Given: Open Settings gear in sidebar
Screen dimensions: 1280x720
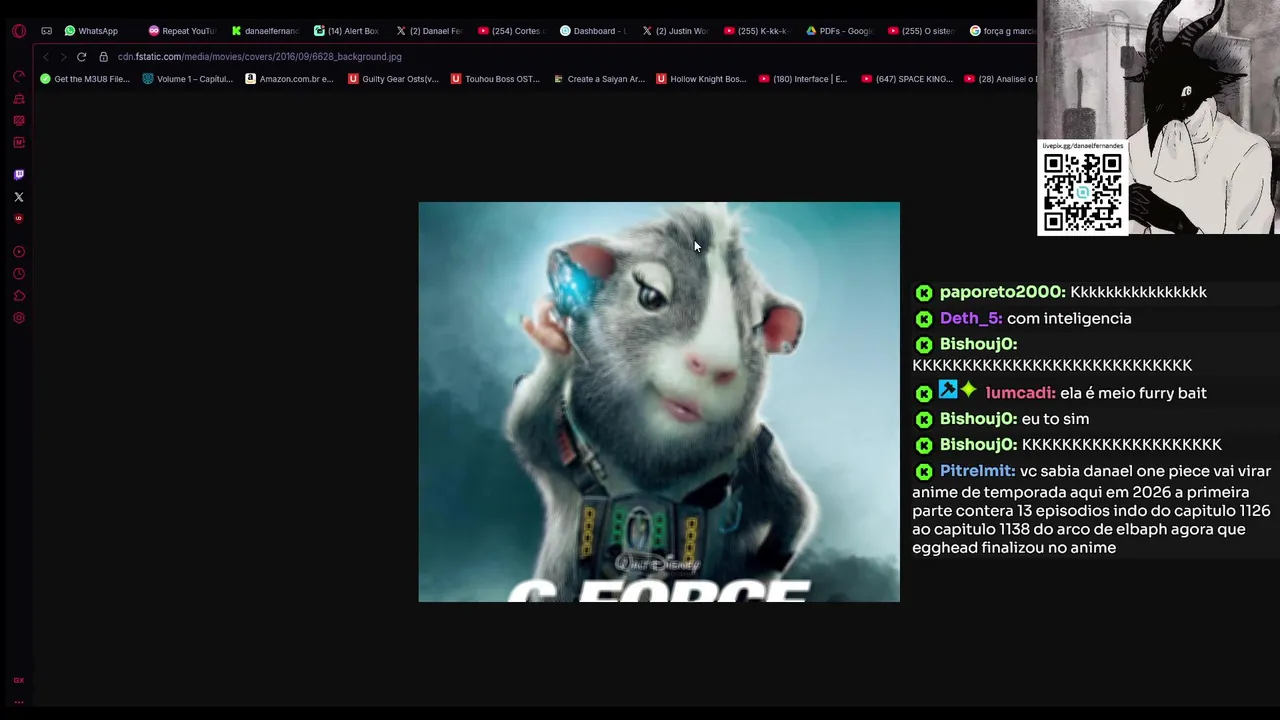Looking at the screenshot, I should pos(18,318).
